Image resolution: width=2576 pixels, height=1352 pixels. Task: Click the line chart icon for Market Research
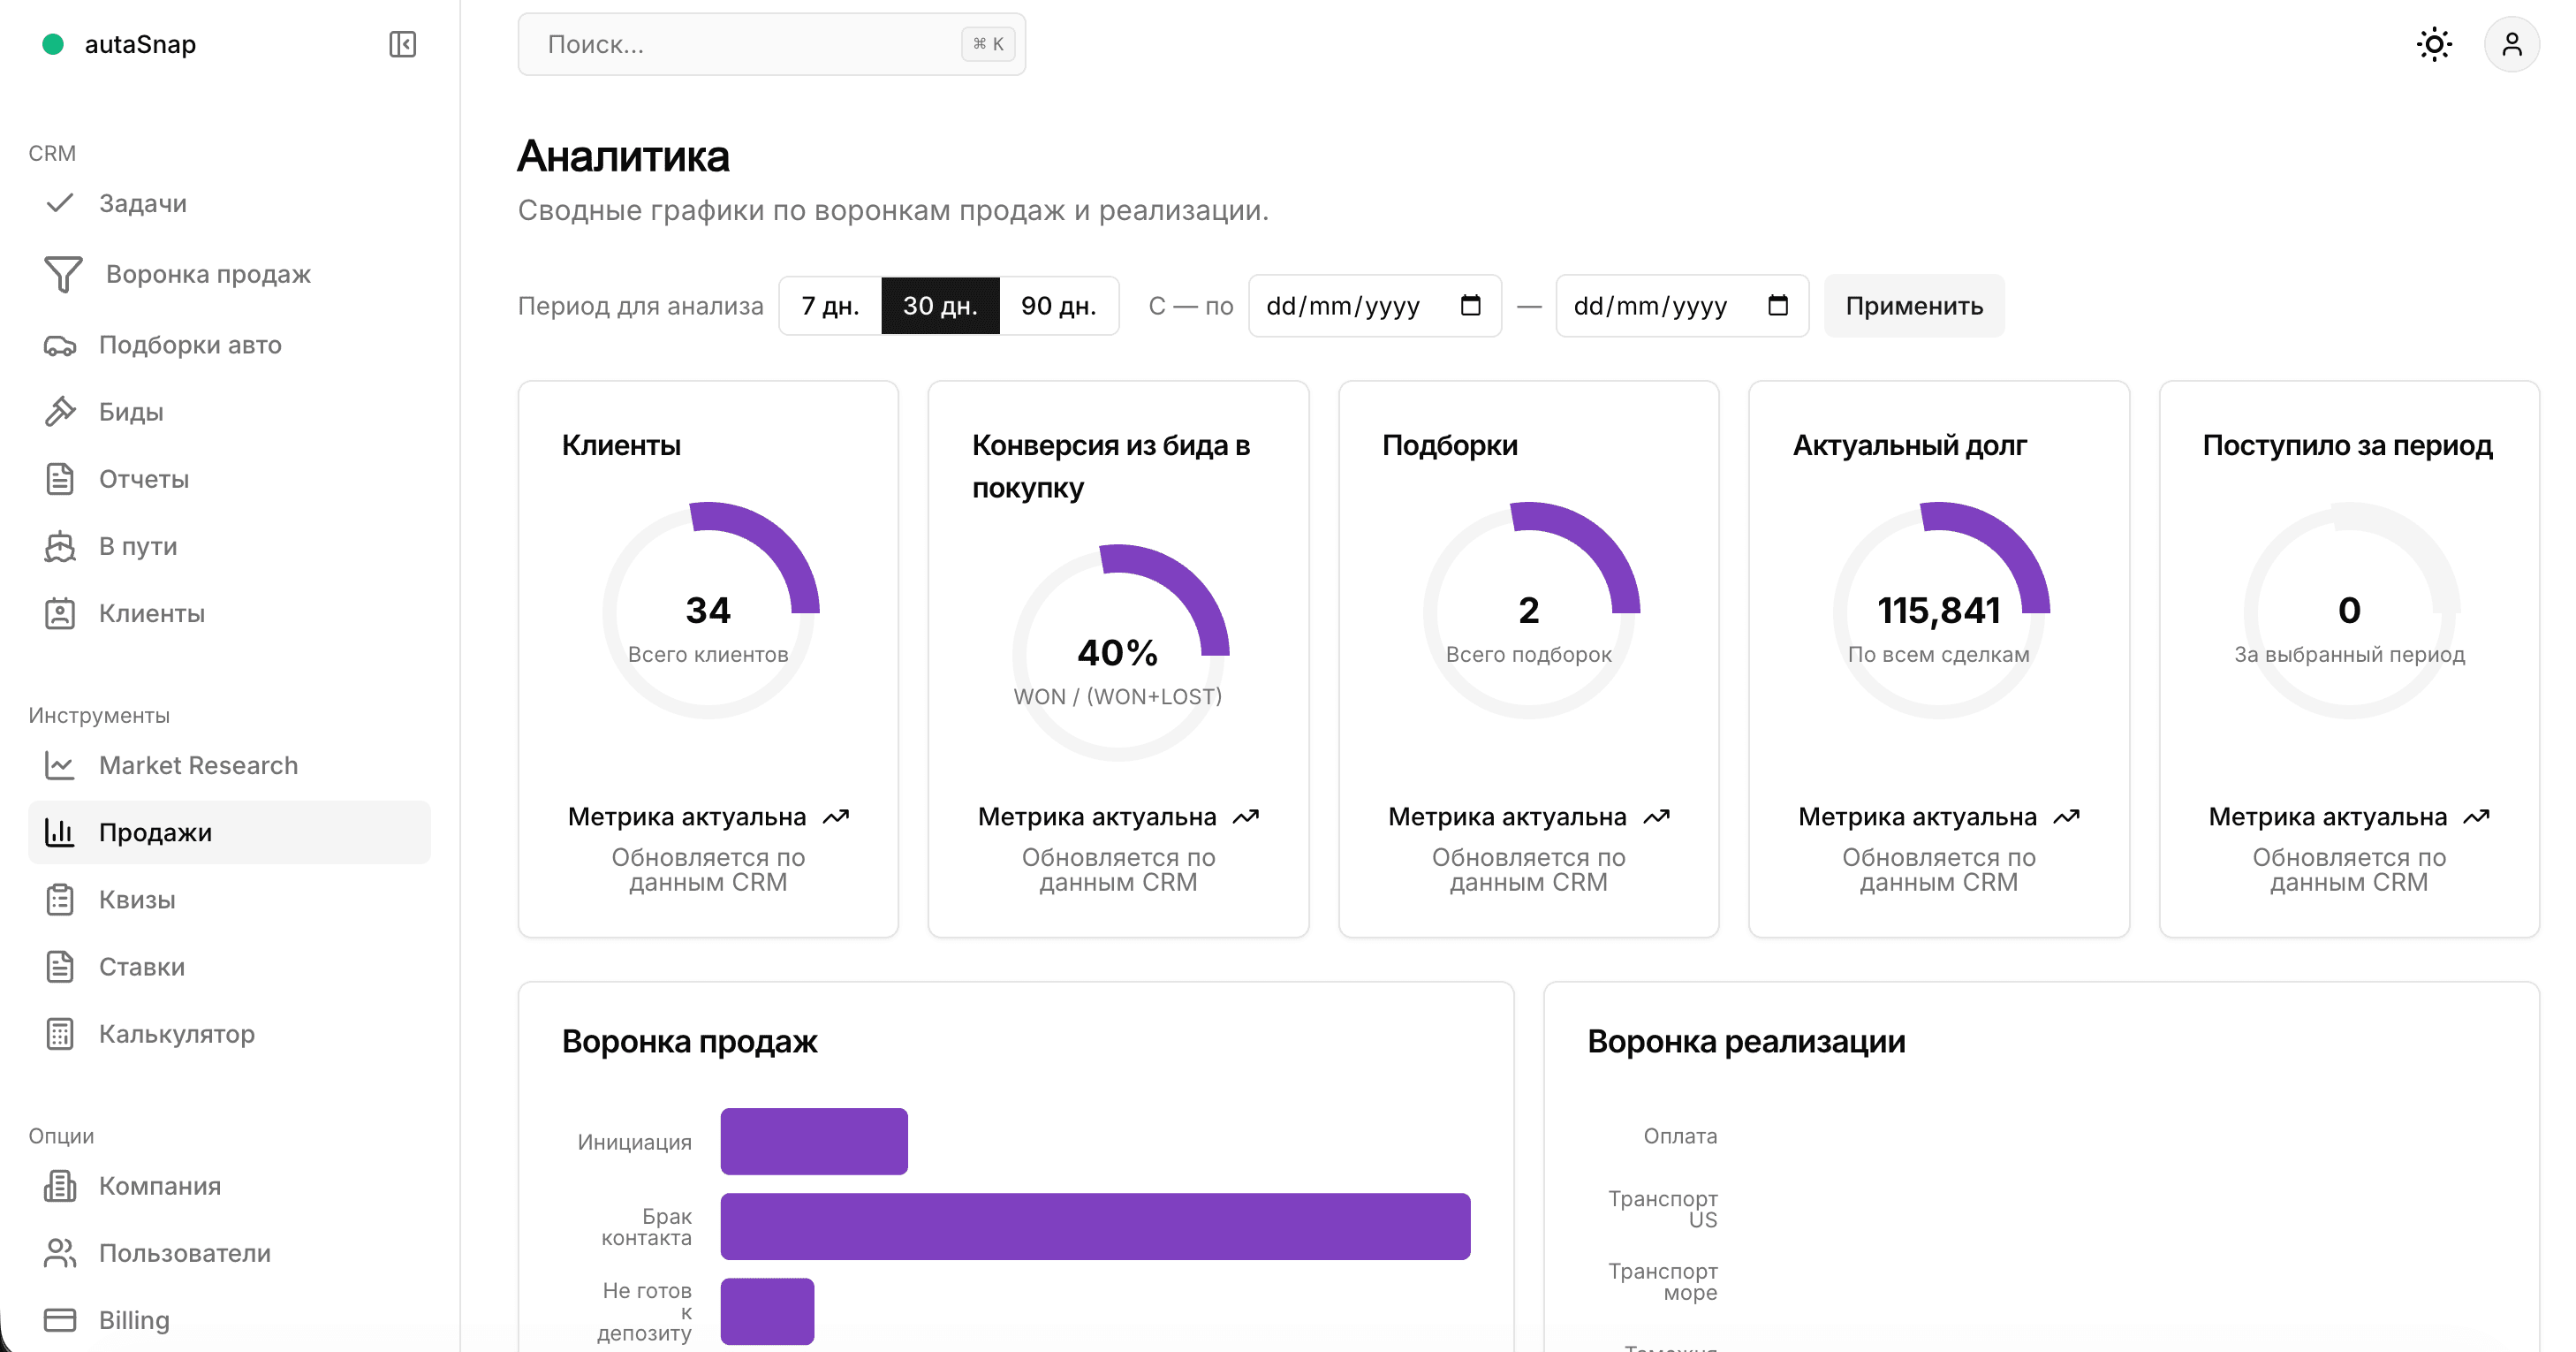60,765
